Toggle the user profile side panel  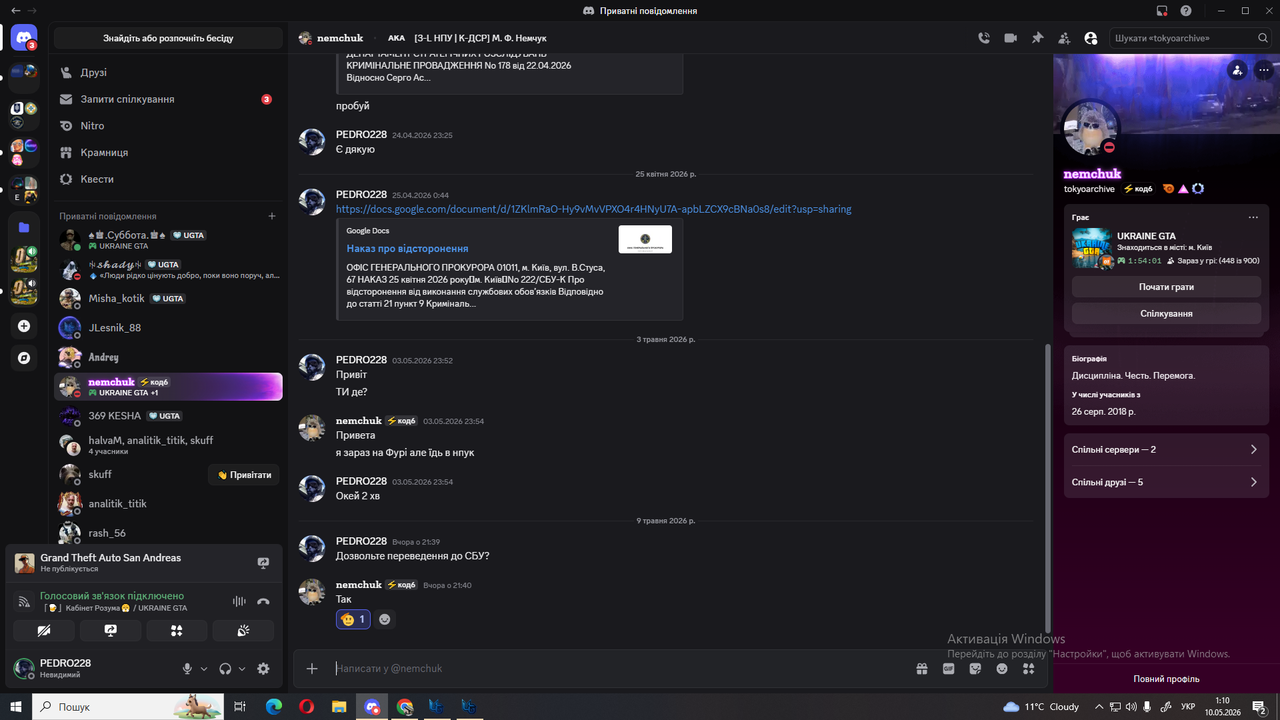click(1090, 38)
